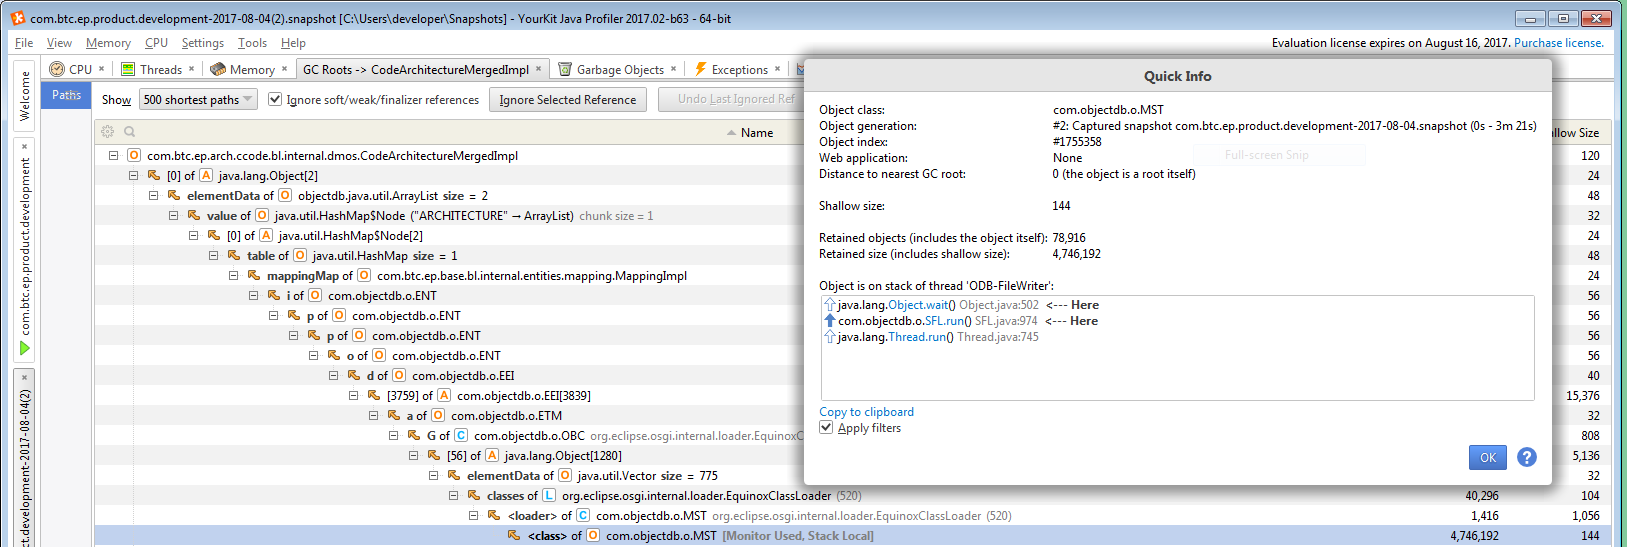Toggle Ignore soft/weak/finalizer references checkbox
Image resolution: width=1627 pixels, height=547 pixels.
point(275,99)
